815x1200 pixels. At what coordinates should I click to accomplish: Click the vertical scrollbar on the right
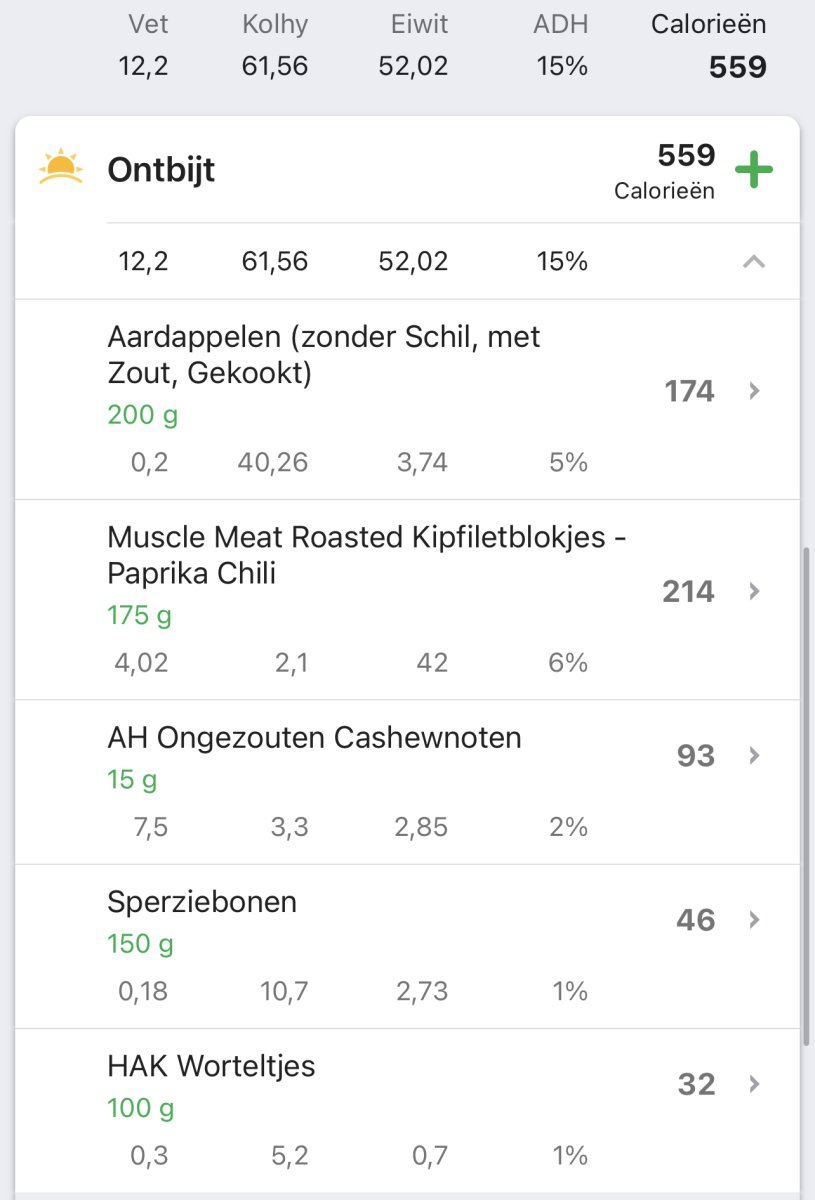click(807, 795)
